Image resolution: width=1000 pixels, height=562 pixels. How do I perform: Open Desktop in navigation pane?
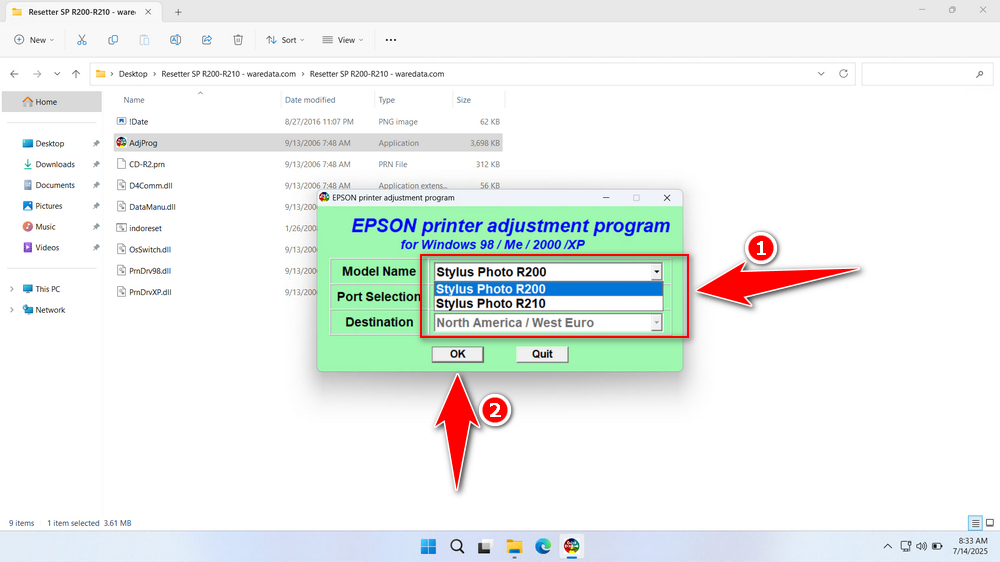click(x=50, y=144)
